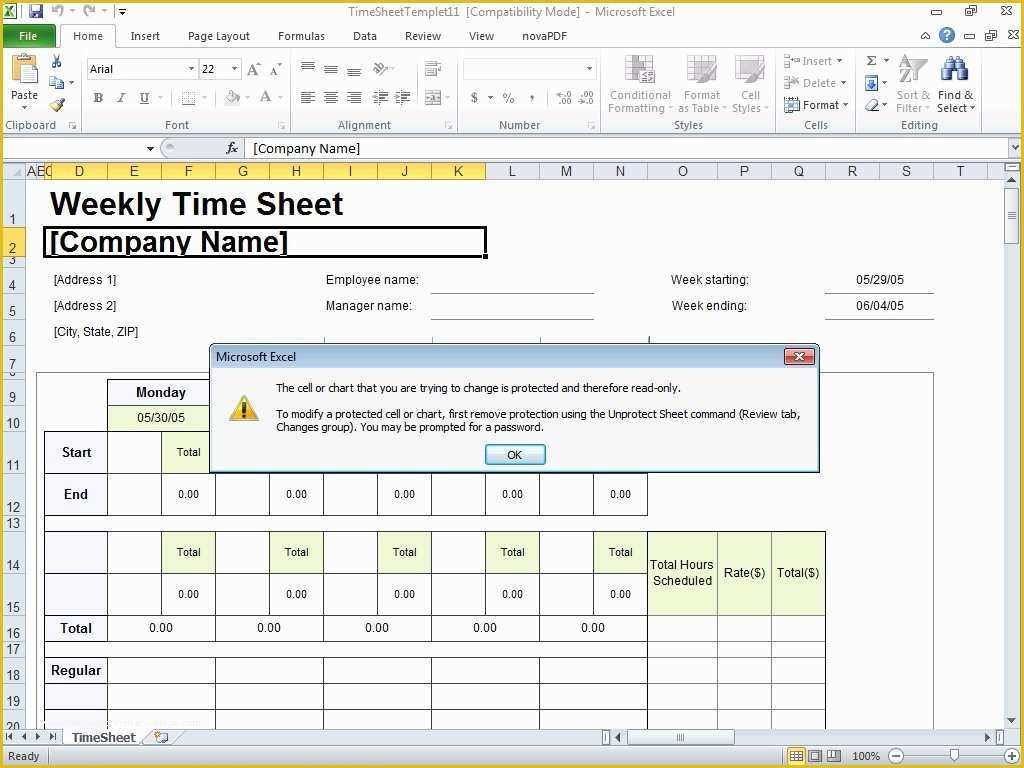Open the Arial font name dropdown
The image size is (1024, 768).
pos(191,69)
